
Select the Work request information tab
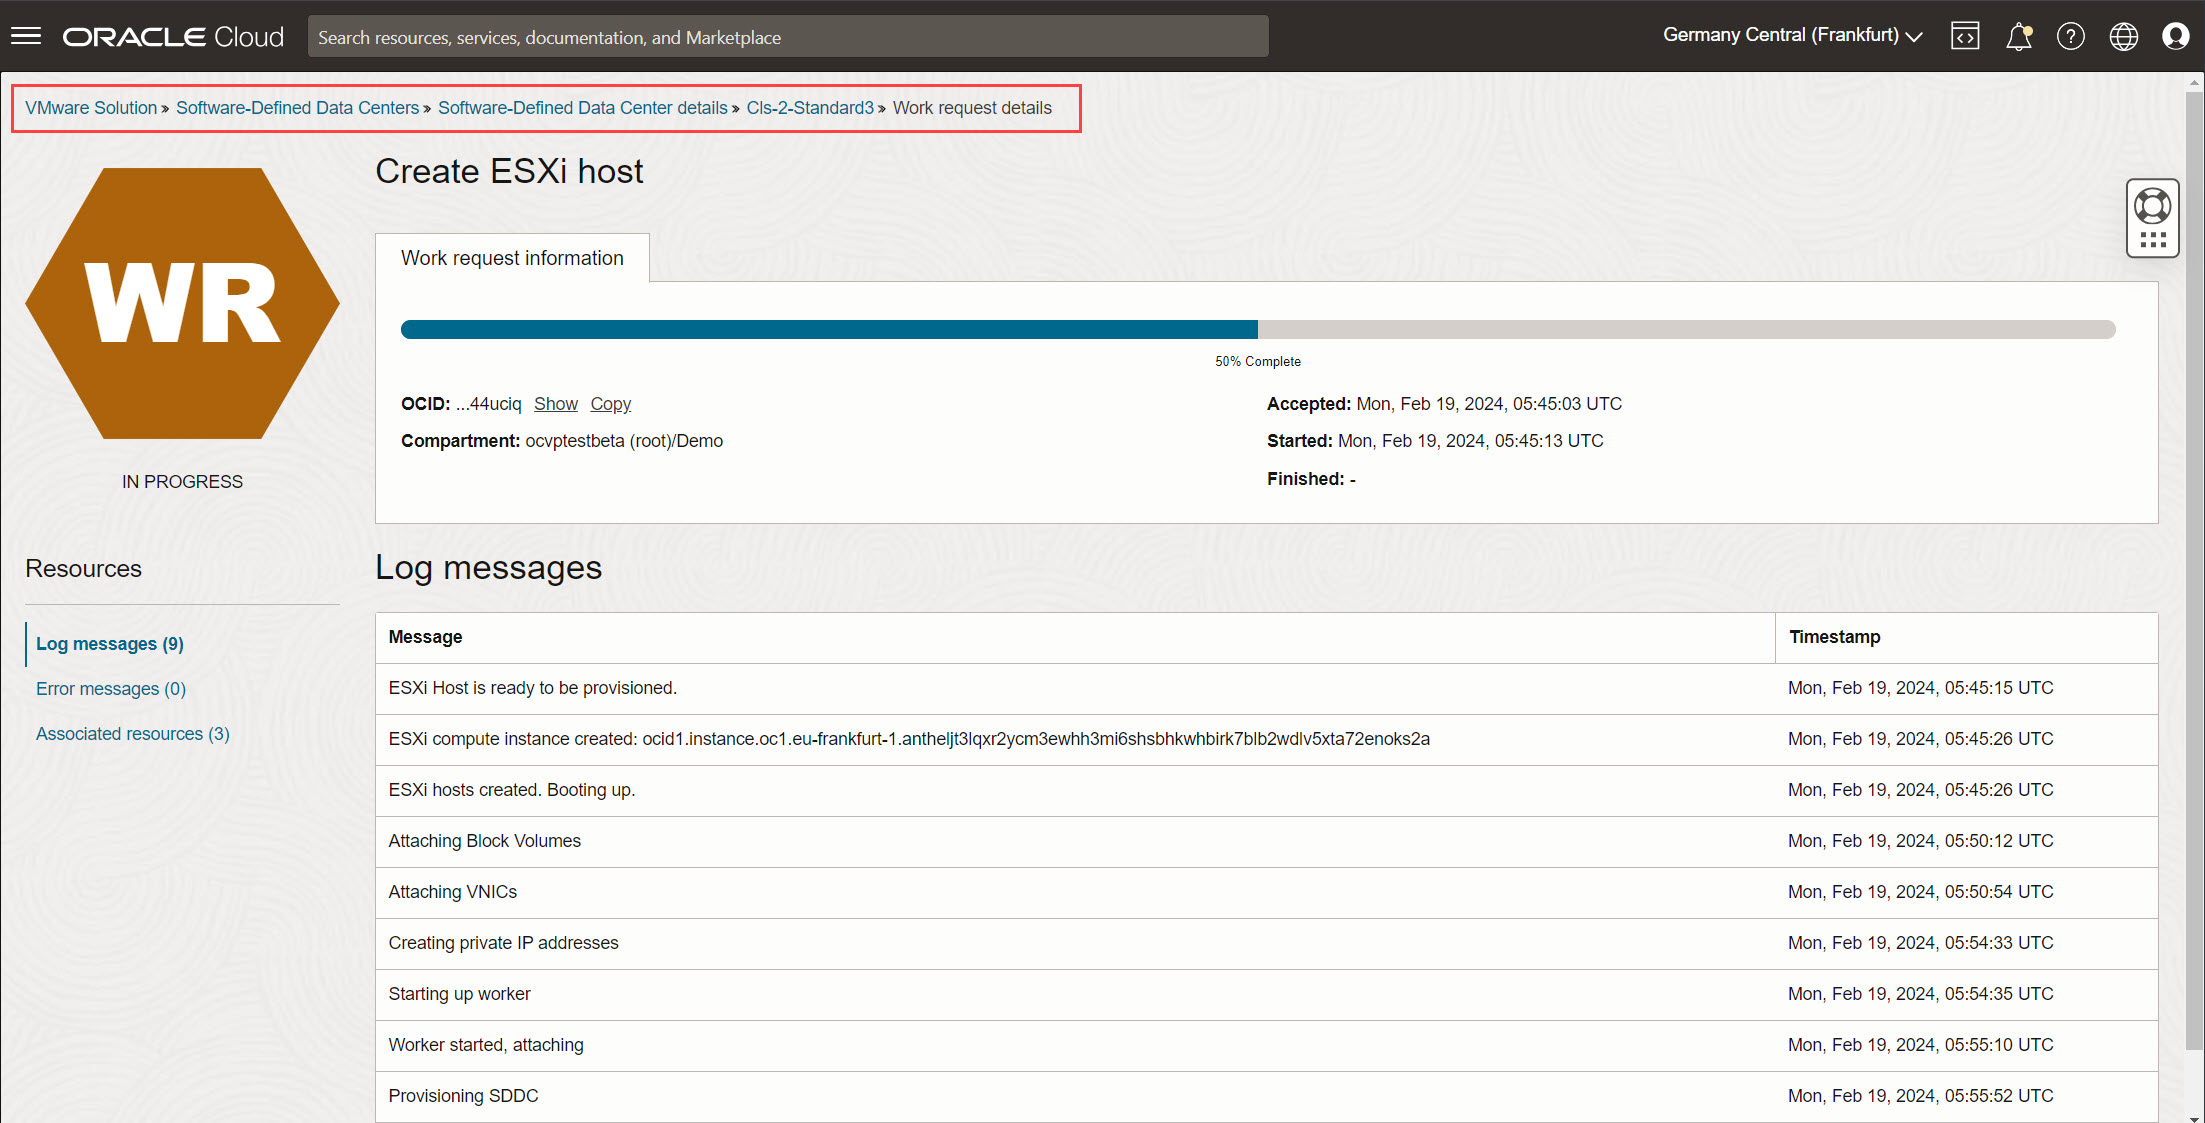coord(512,258)
